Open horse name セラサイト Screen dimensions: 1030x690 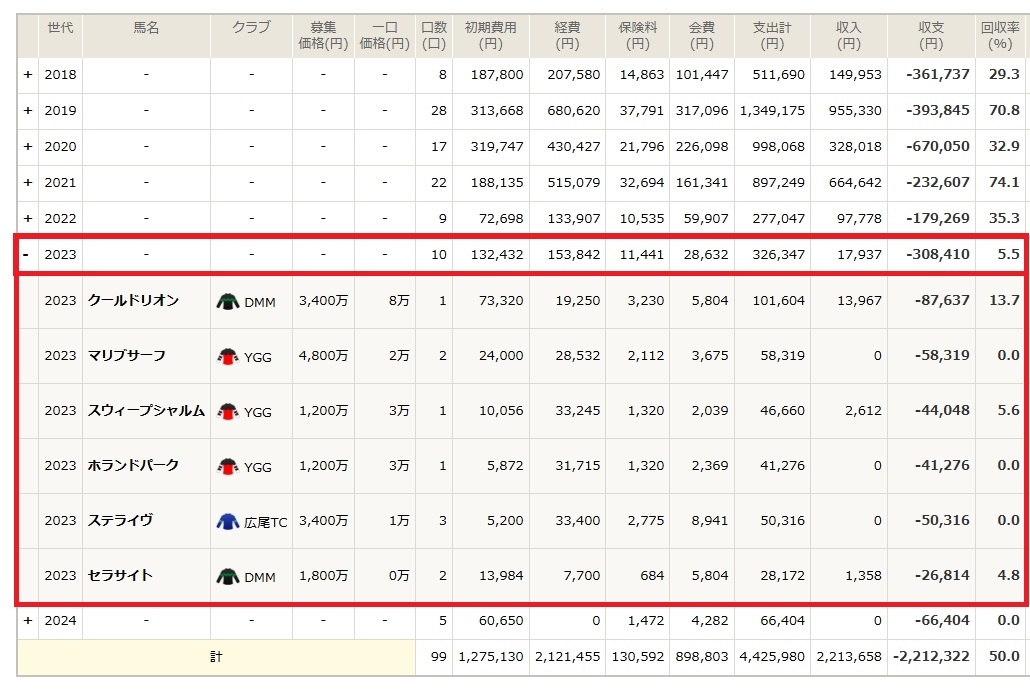tap(120, 575)
